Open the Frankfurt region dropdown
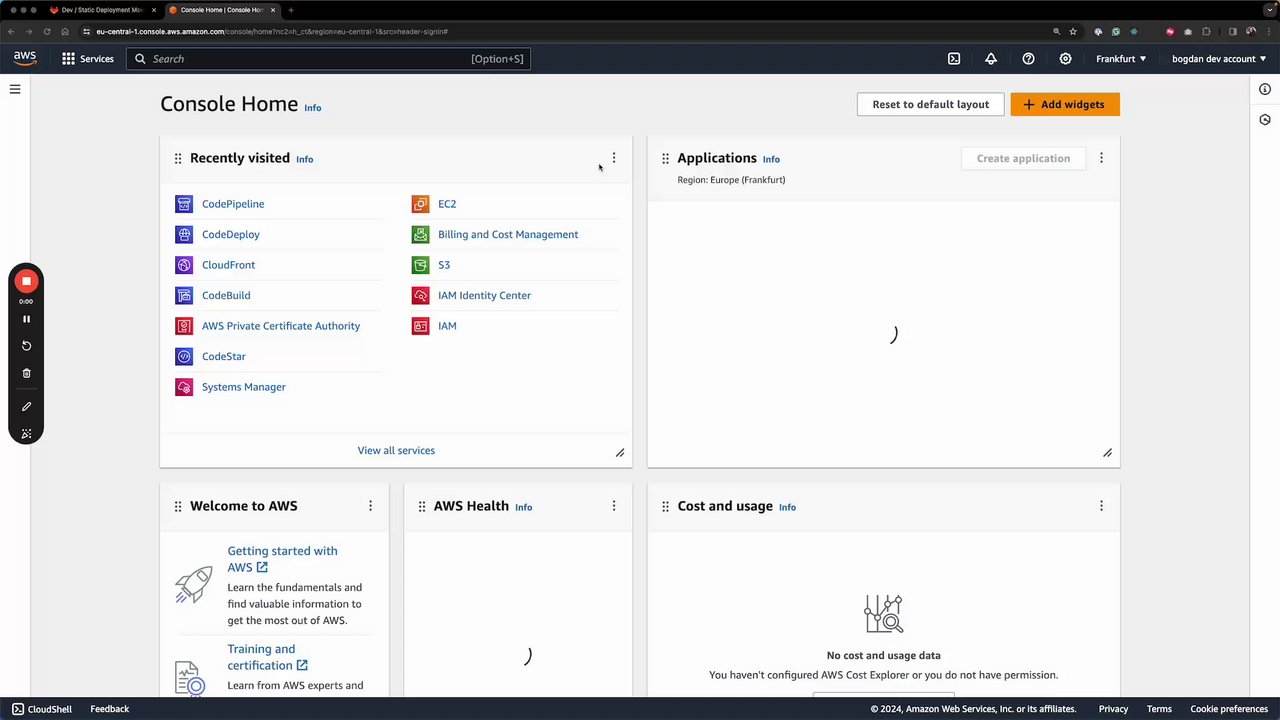 tap(1121, 59)
